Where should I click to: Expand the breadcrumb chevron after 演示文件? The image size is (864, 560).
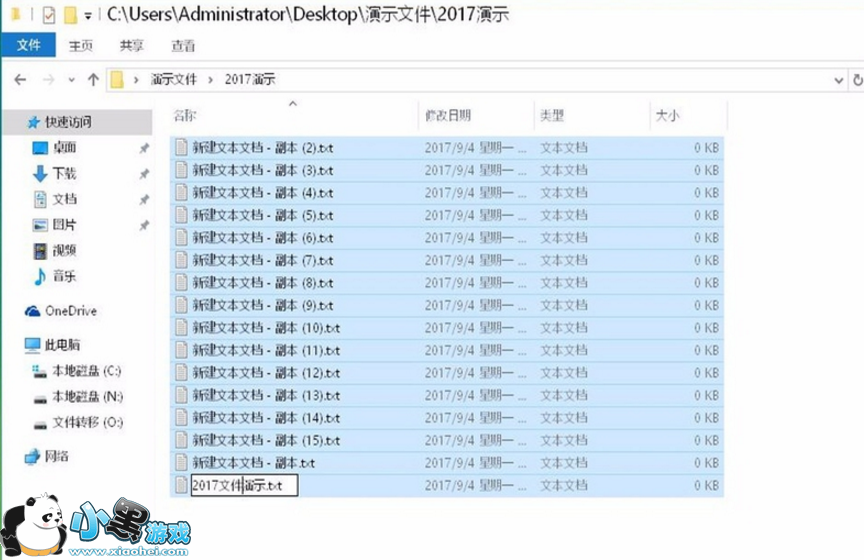(x=210, y=80)
